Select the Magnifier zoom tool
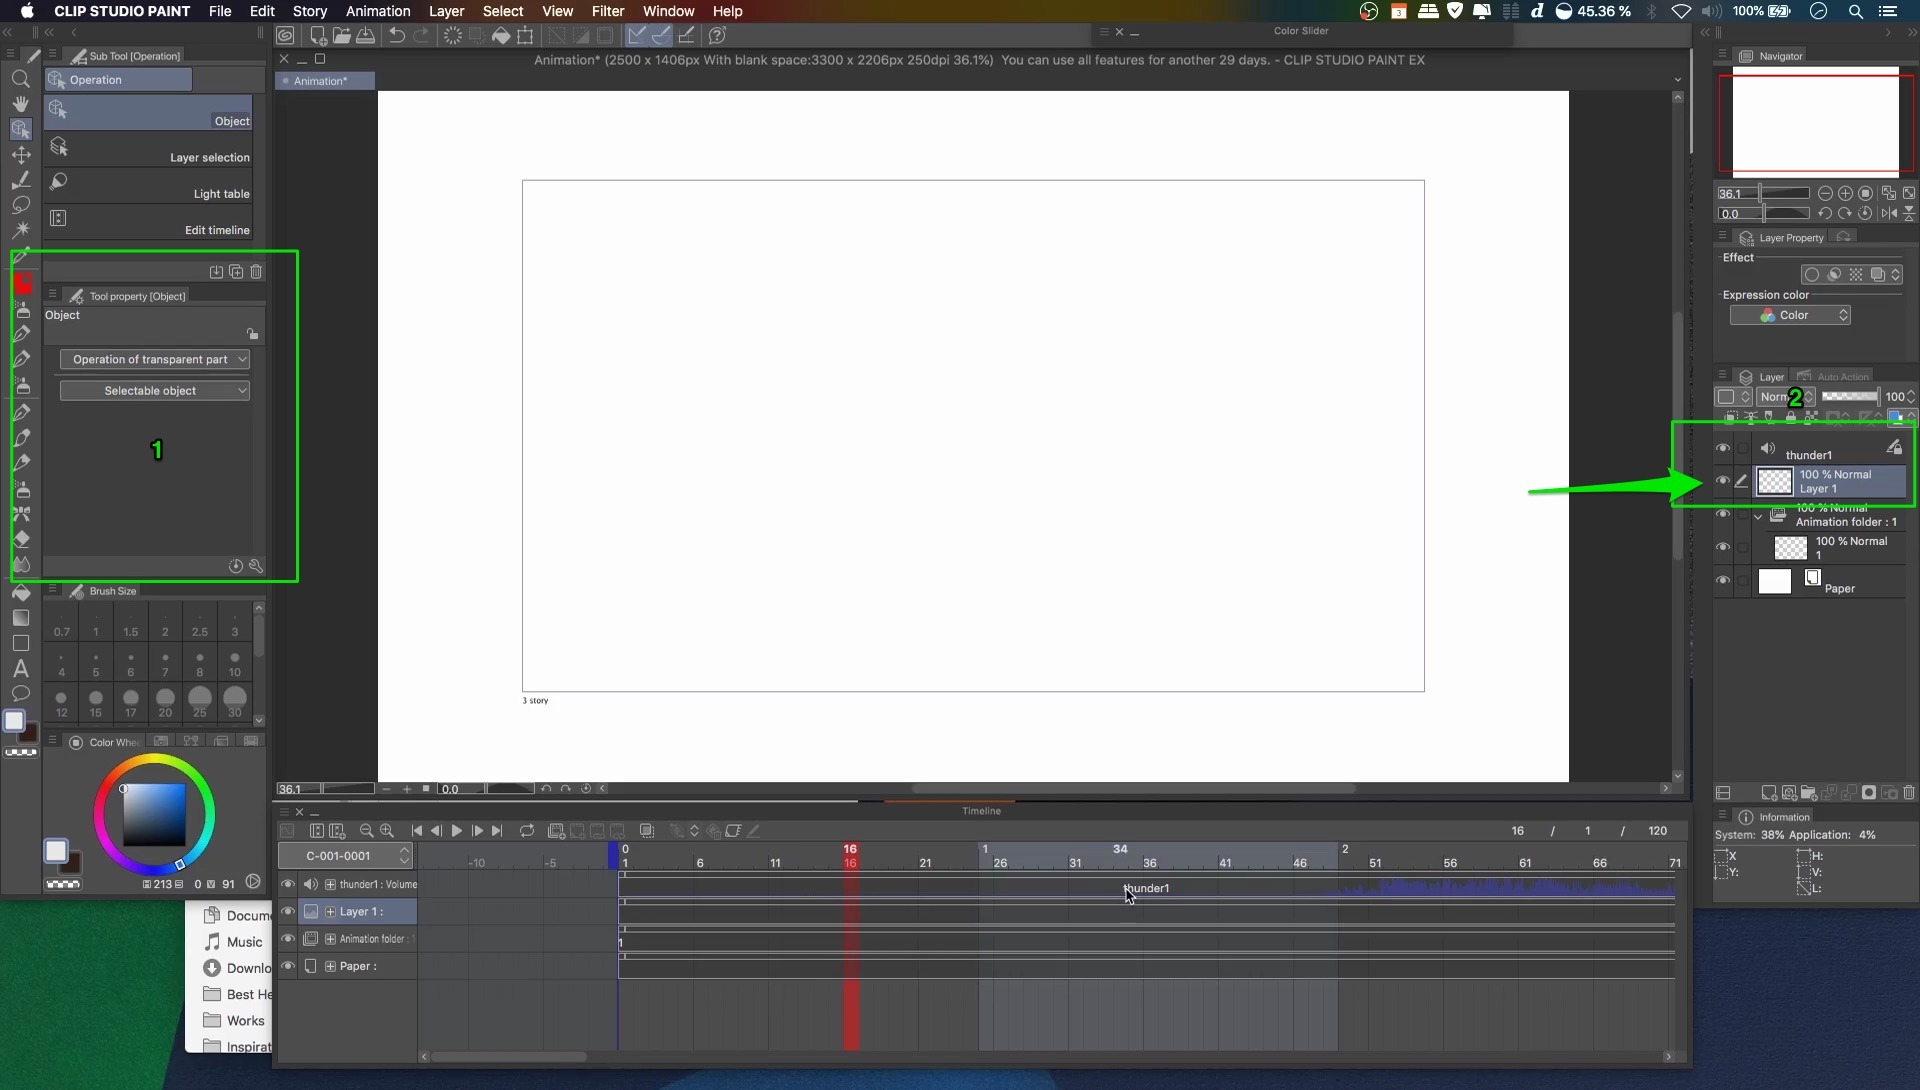Viewport: 1920px width, 1090px height. tap(20, 79)
